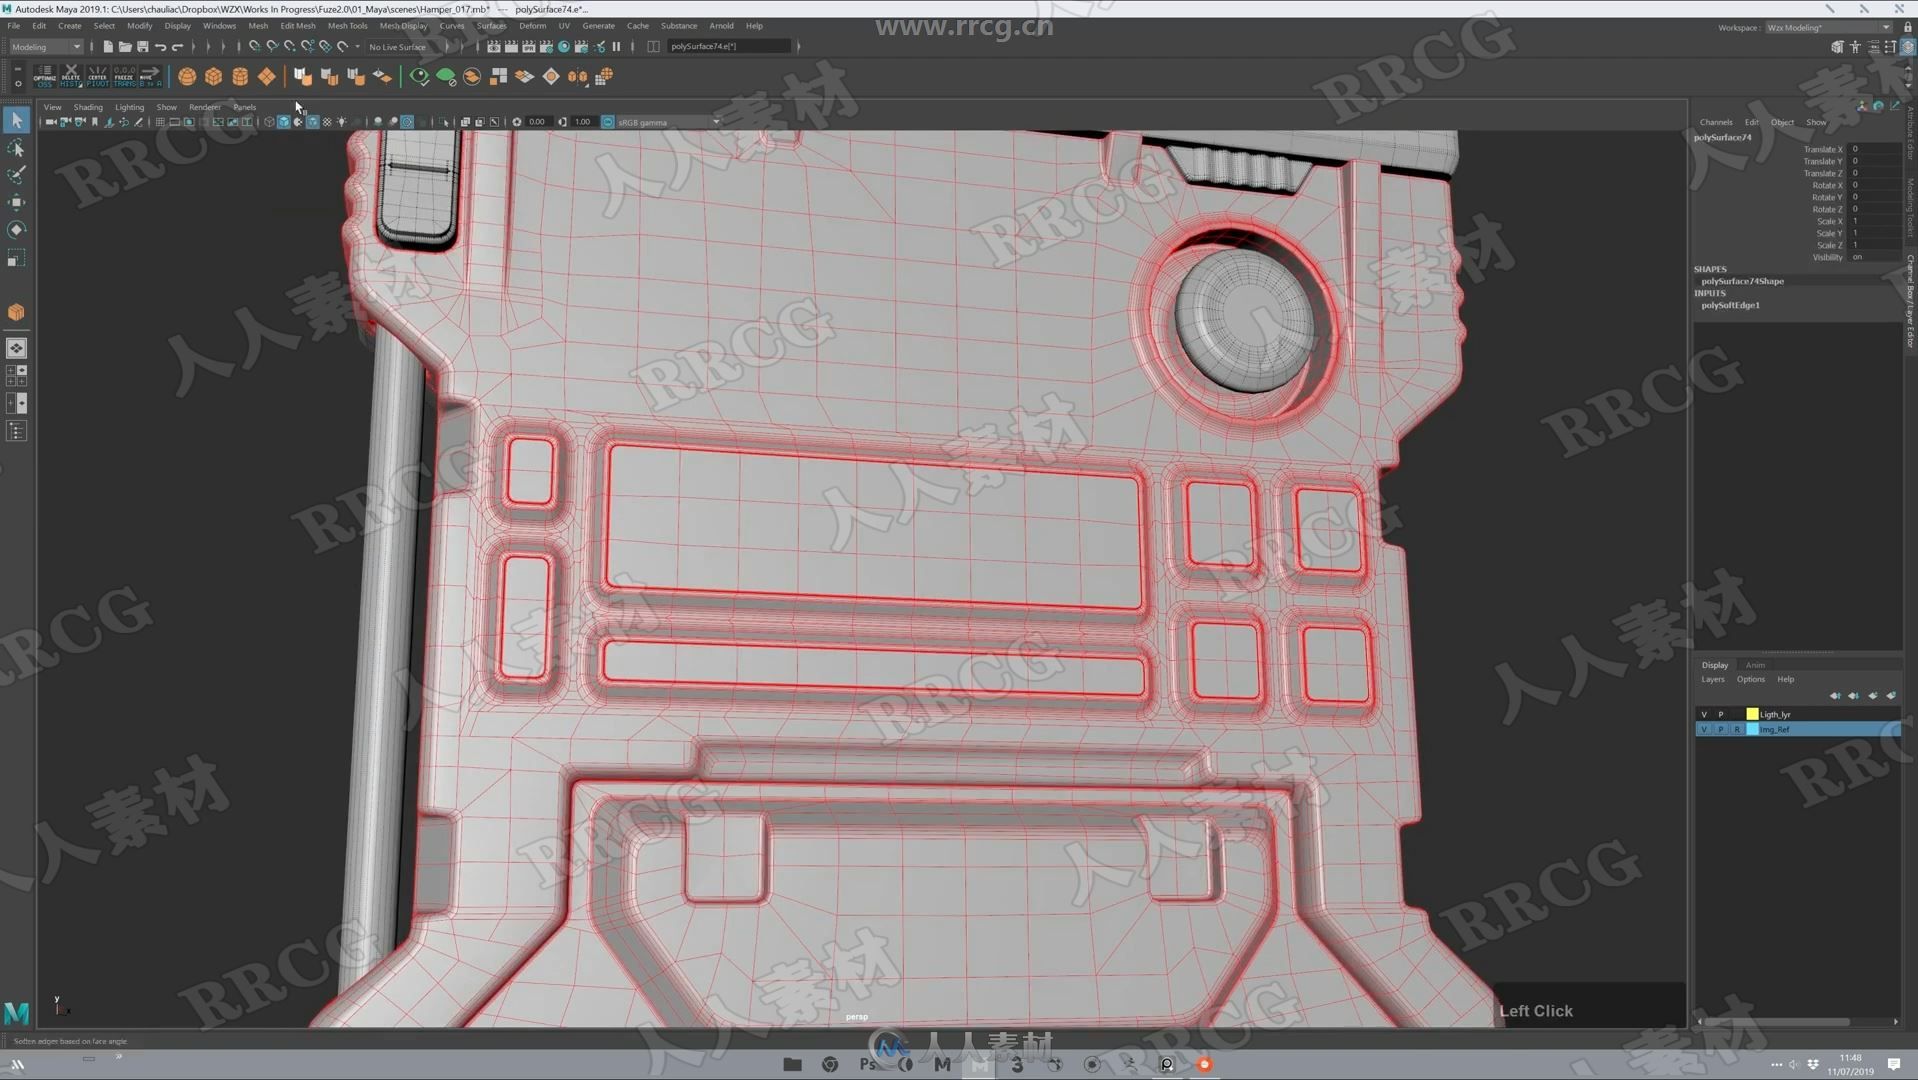Image resolution: width=1918 pixels, height=1080 pixels.
Task: Toggle playback P of Ligth_lyr layer
Action: (x=1721, y=714)
